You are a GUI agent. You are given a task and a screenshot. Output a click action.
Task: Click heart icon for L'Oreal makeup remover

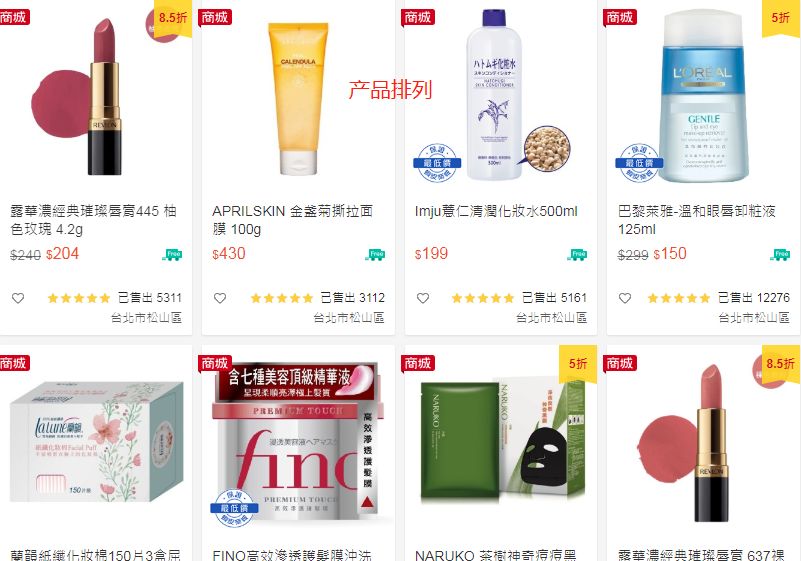click(x=625, y=298)
